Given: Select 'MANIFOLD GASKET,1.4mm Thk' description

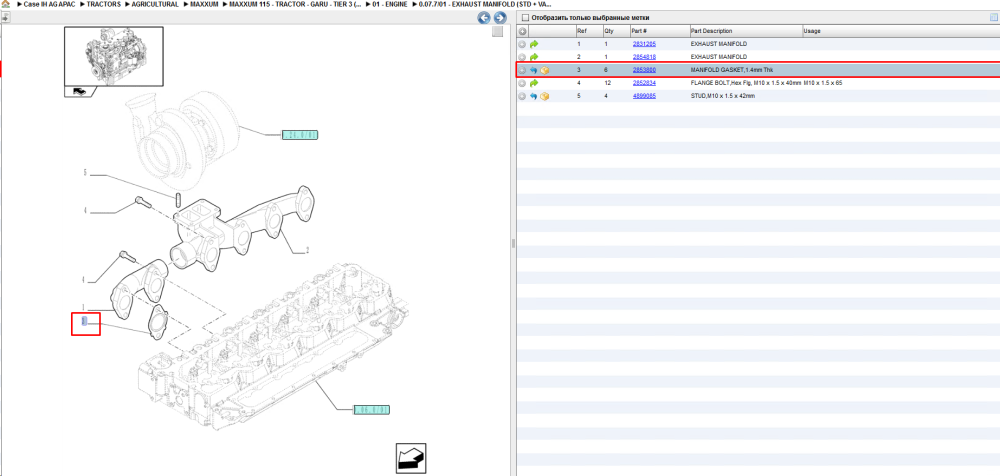Looking at the screenshot, I should 732,70.
